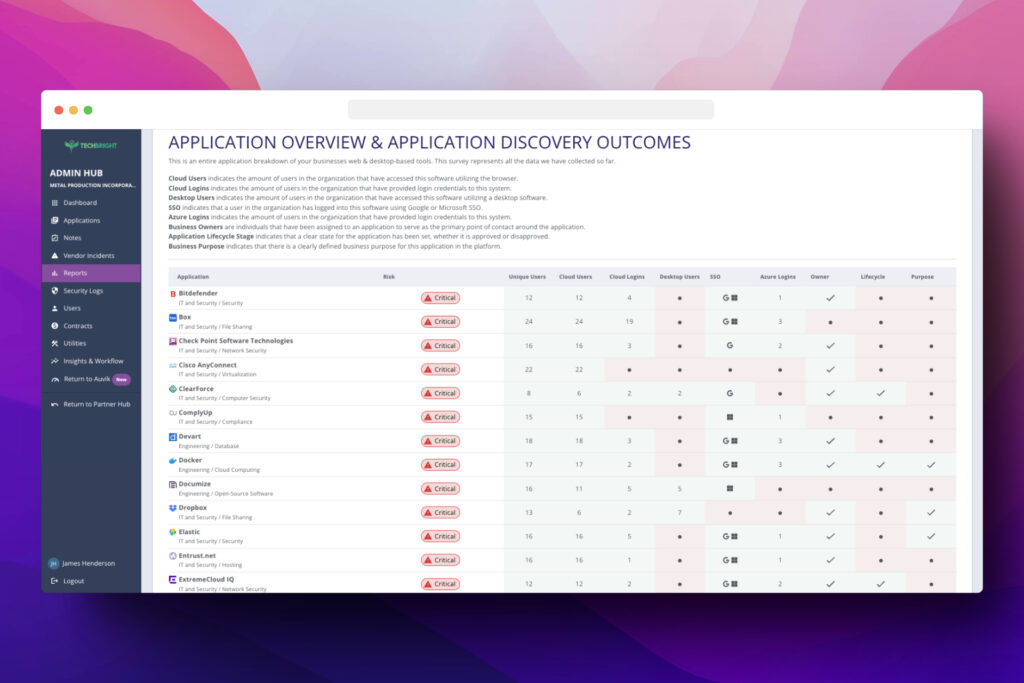This screenshot has height=683, width=1024.
Task: Click the browser address bar
Action: (x=531, y=110)
